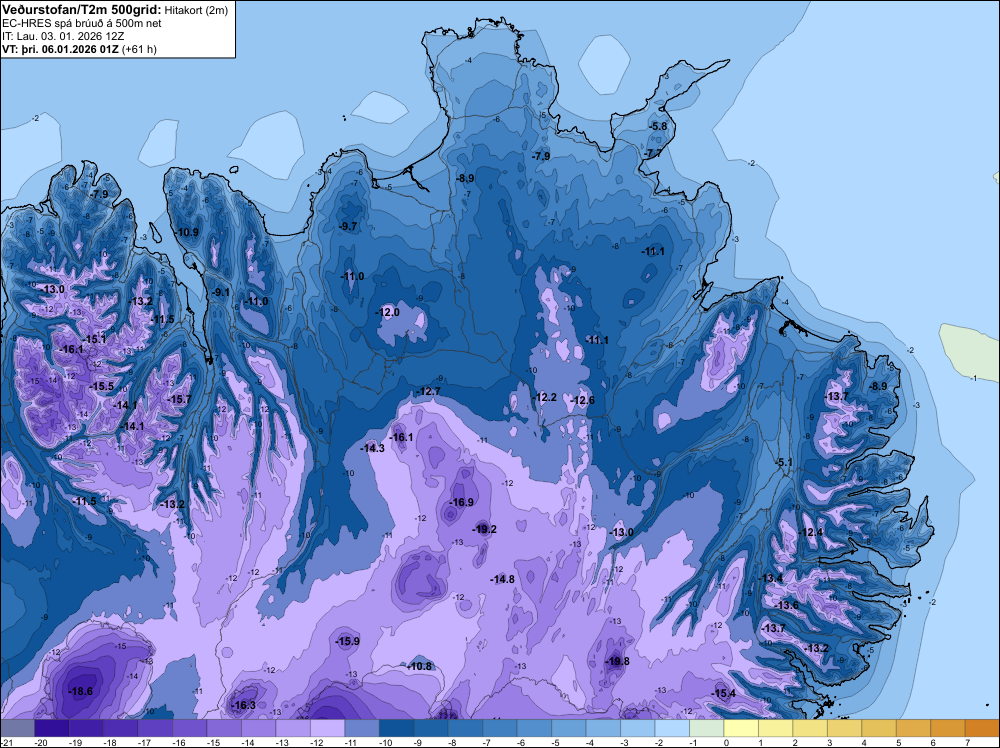1000x748 pixels.
Task: Select the -10.8 temperature label
Action: (x=420, y=666)
